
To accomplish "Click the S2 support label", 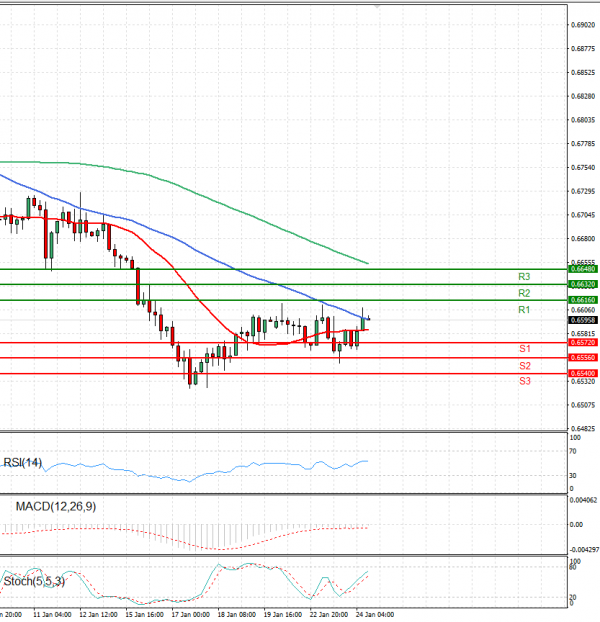I will 525,366.
